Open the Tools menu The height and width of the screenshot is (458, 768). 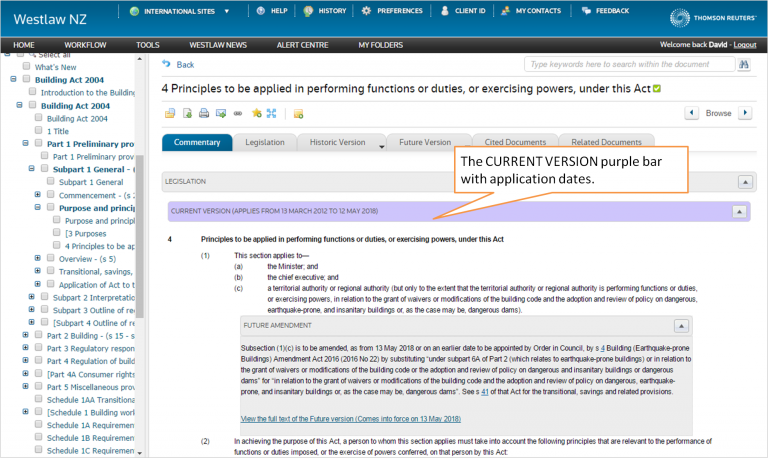(x=148, y=45)
